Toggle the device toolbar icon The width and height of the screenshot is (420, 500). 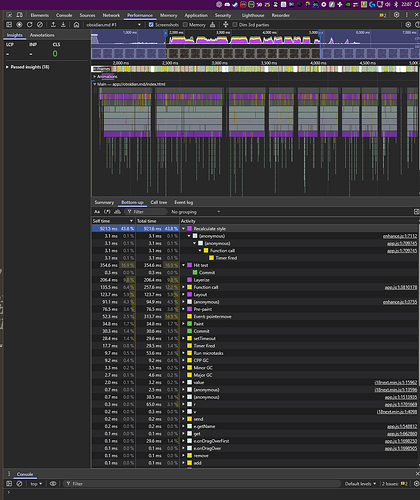click(x=20, y=15)
